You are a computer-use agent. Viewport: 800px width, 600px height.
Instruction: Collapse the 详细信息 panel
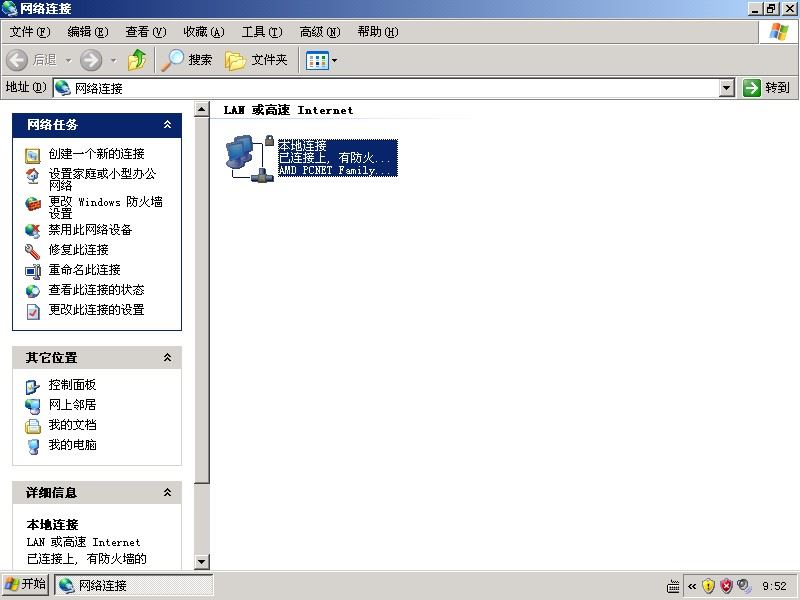point(167,492)
